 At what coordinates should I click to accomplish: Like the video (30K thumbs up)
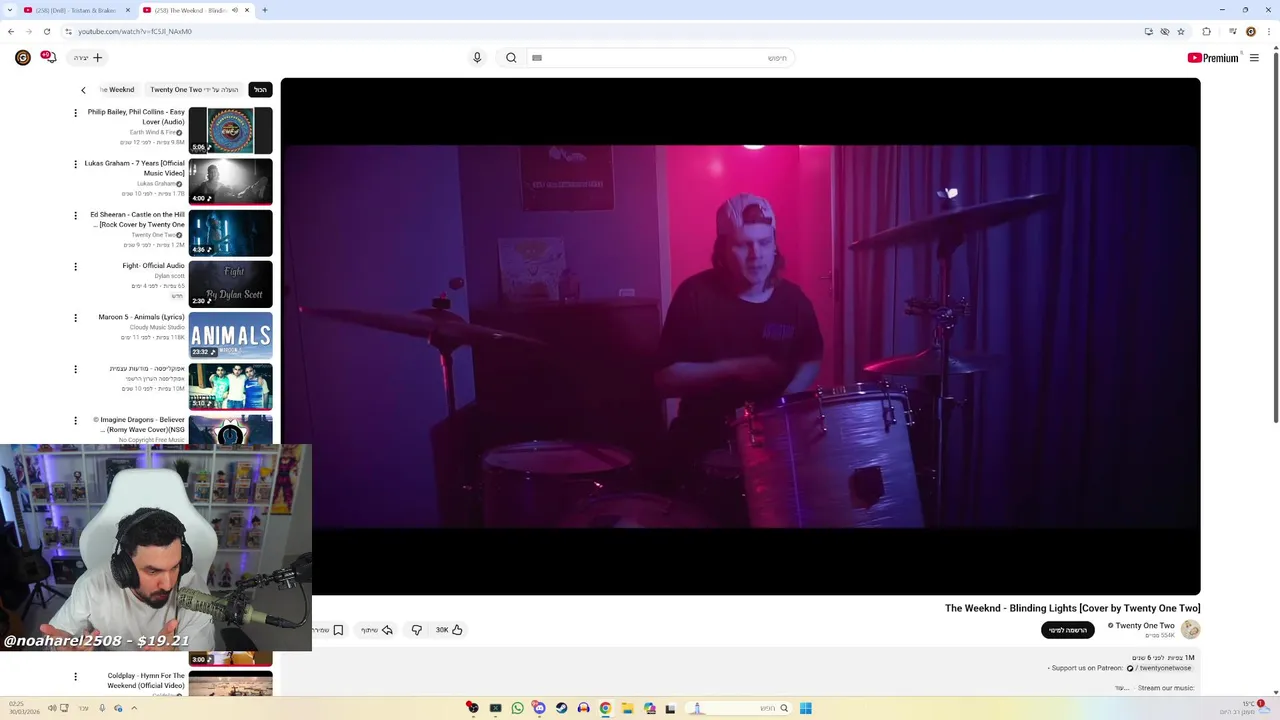449,630
